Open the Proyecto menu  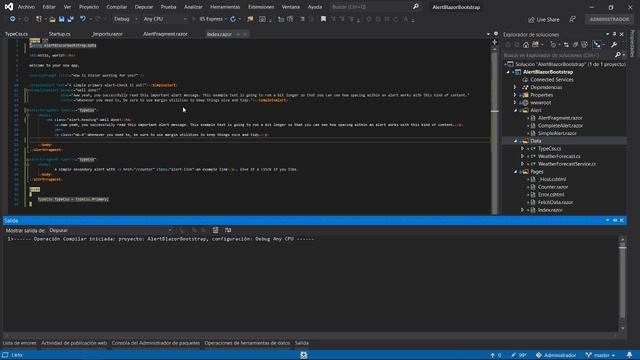(89, 7)
